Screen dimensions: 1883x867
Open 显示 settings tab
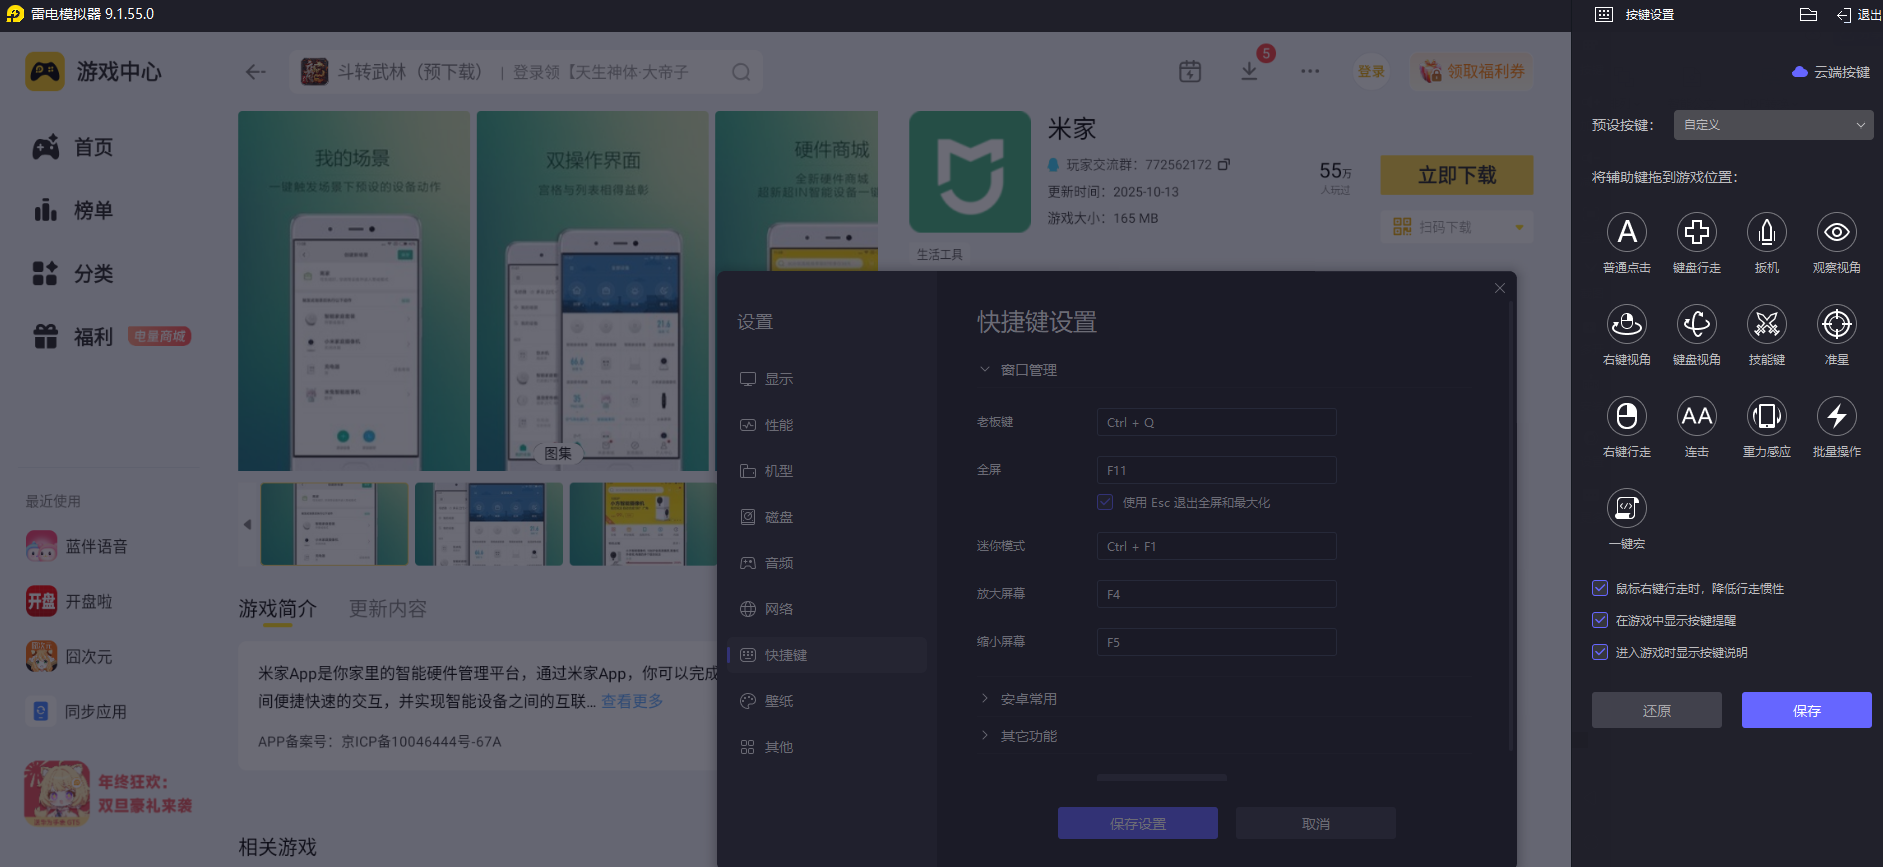(x=827, y=379)
